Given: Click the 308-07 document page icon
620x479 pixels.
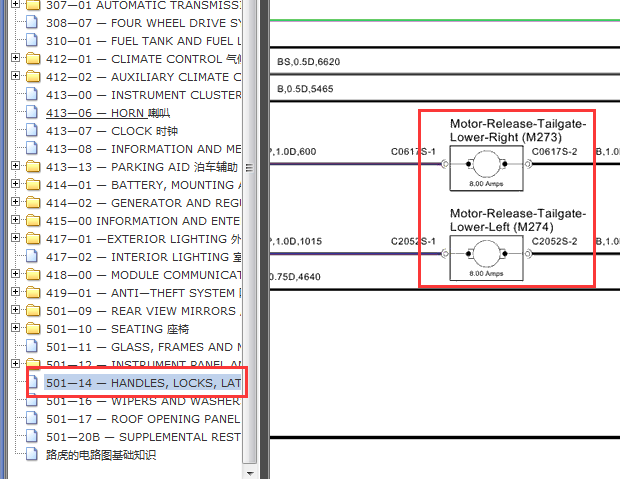Looking at the screenshot, I should (32, 23).
